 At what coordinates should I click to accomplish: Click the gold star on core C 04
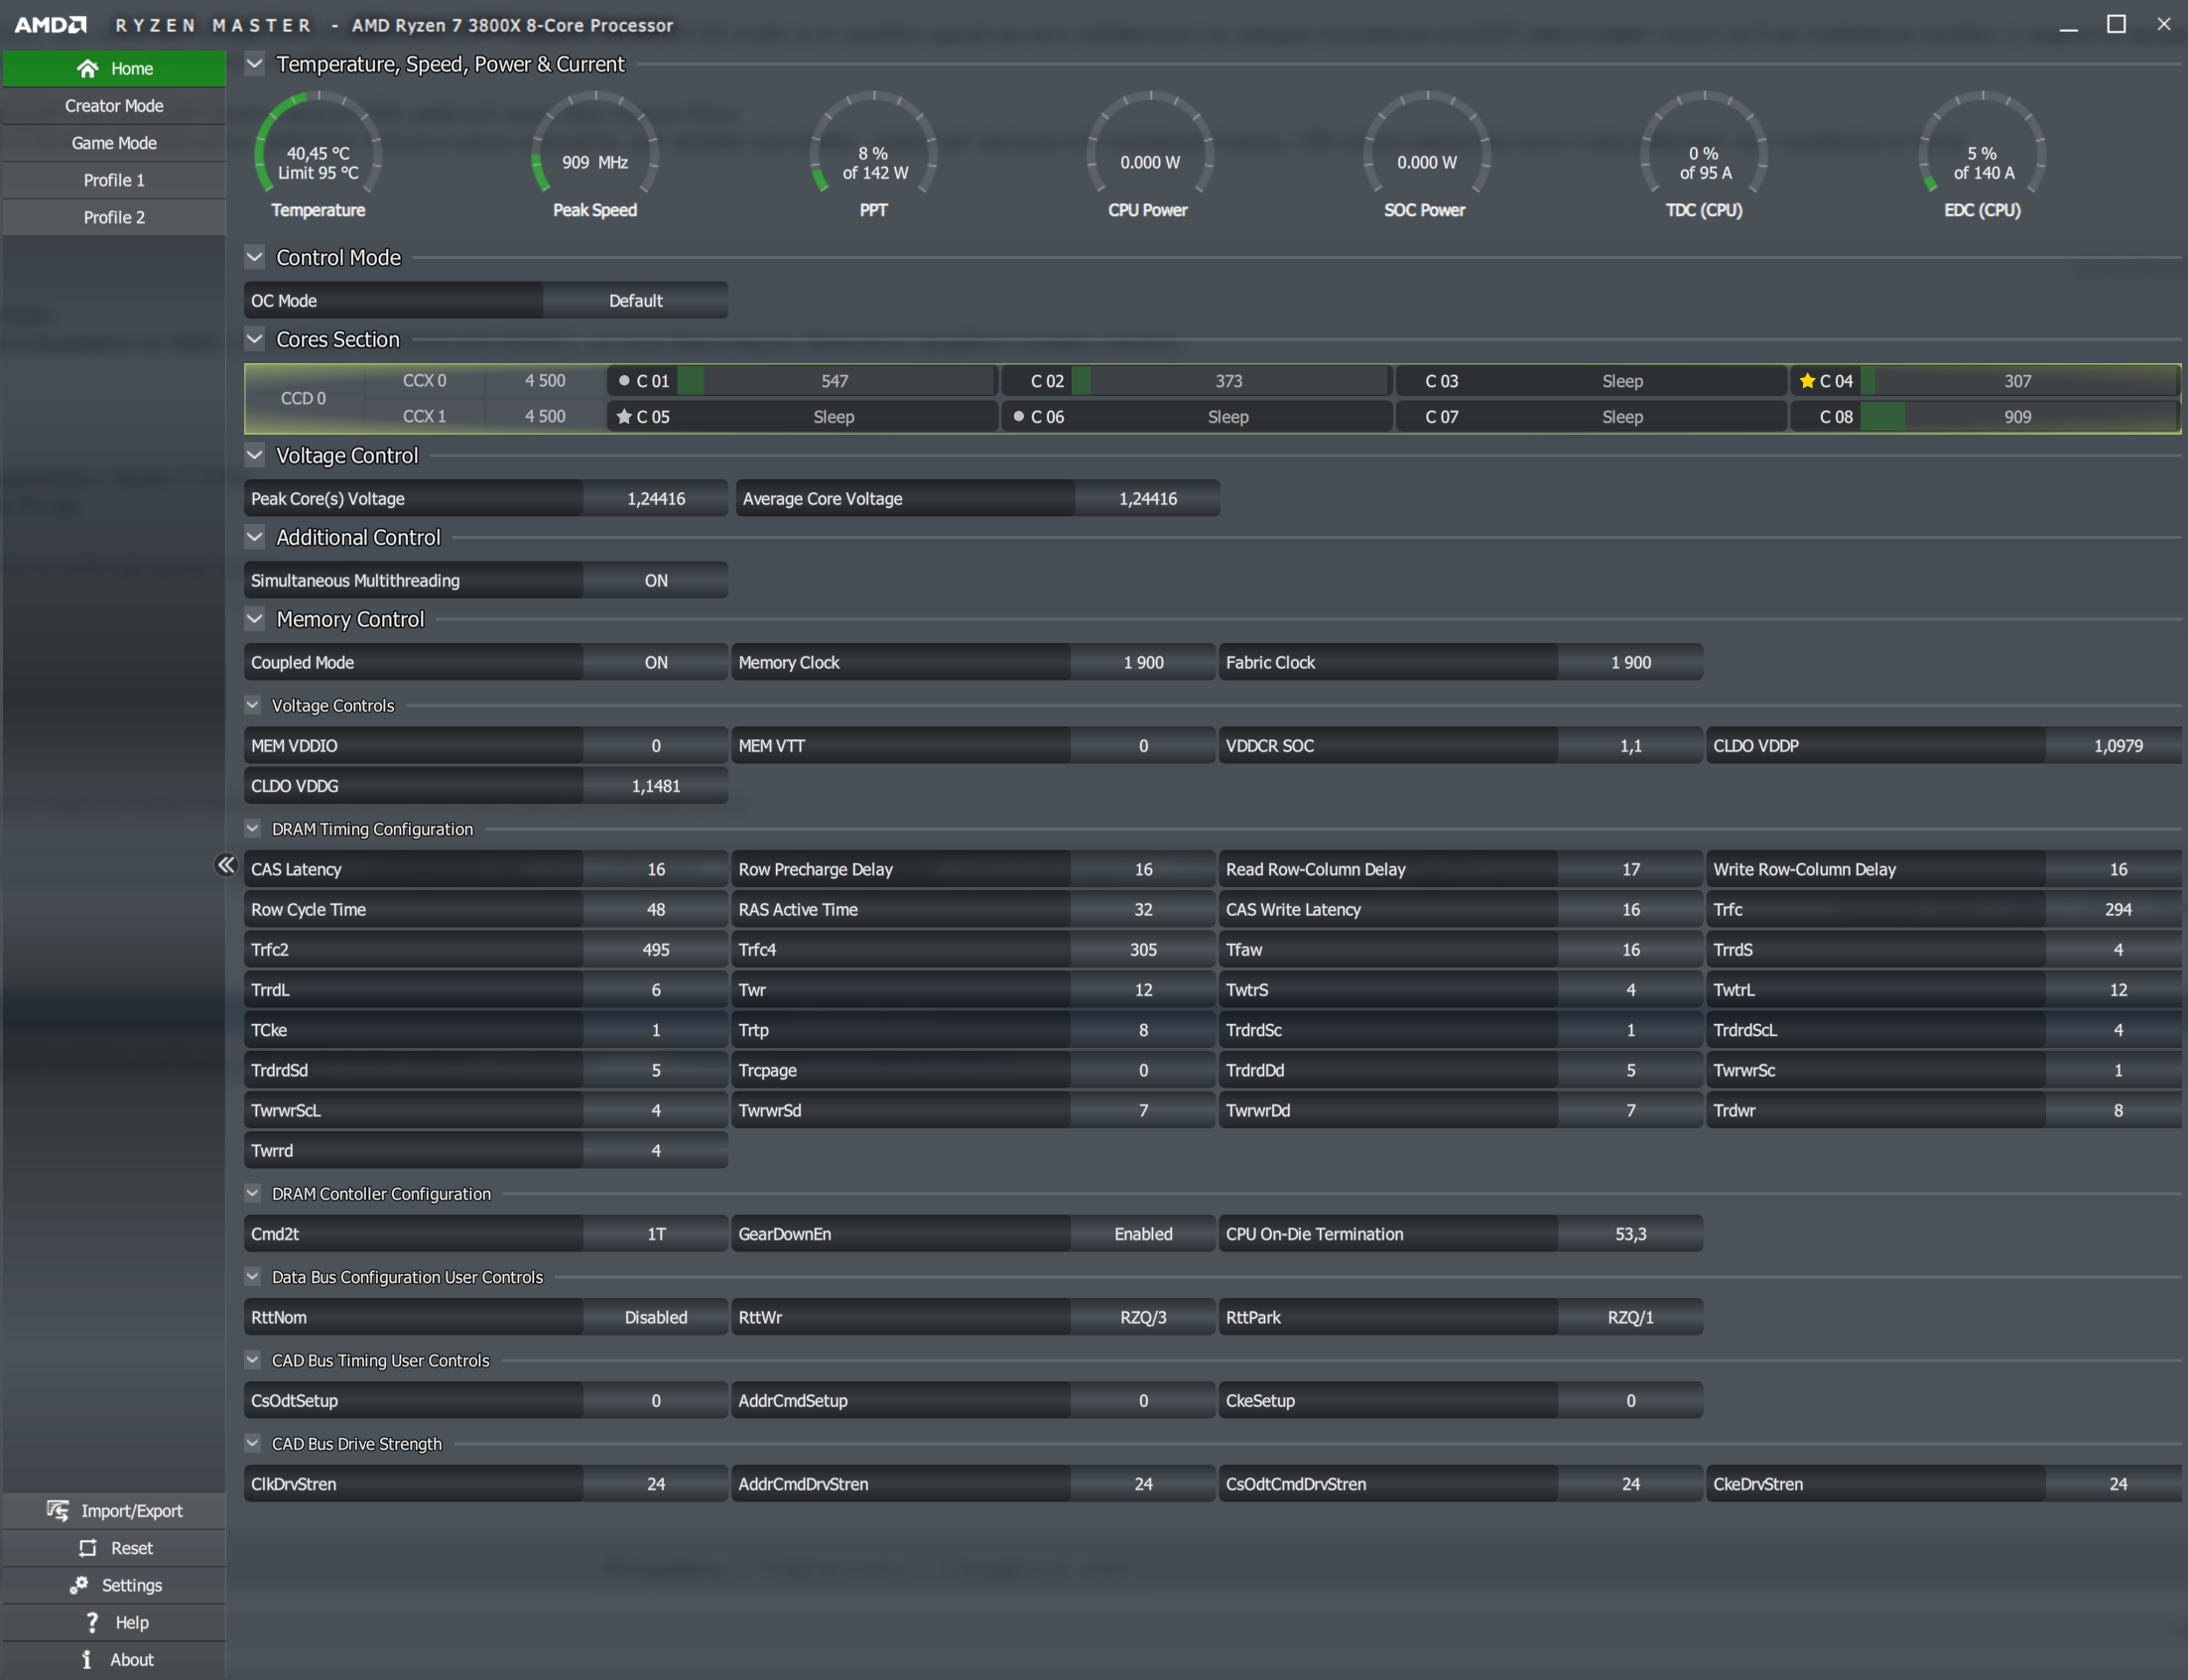[1807, 381]
